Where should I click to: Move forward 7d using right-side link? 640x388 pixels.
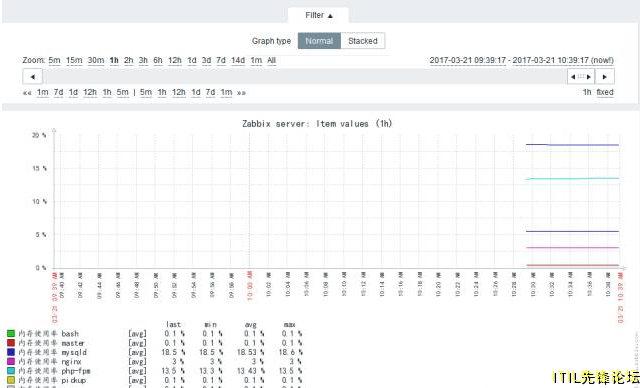[x=210, y=93]
